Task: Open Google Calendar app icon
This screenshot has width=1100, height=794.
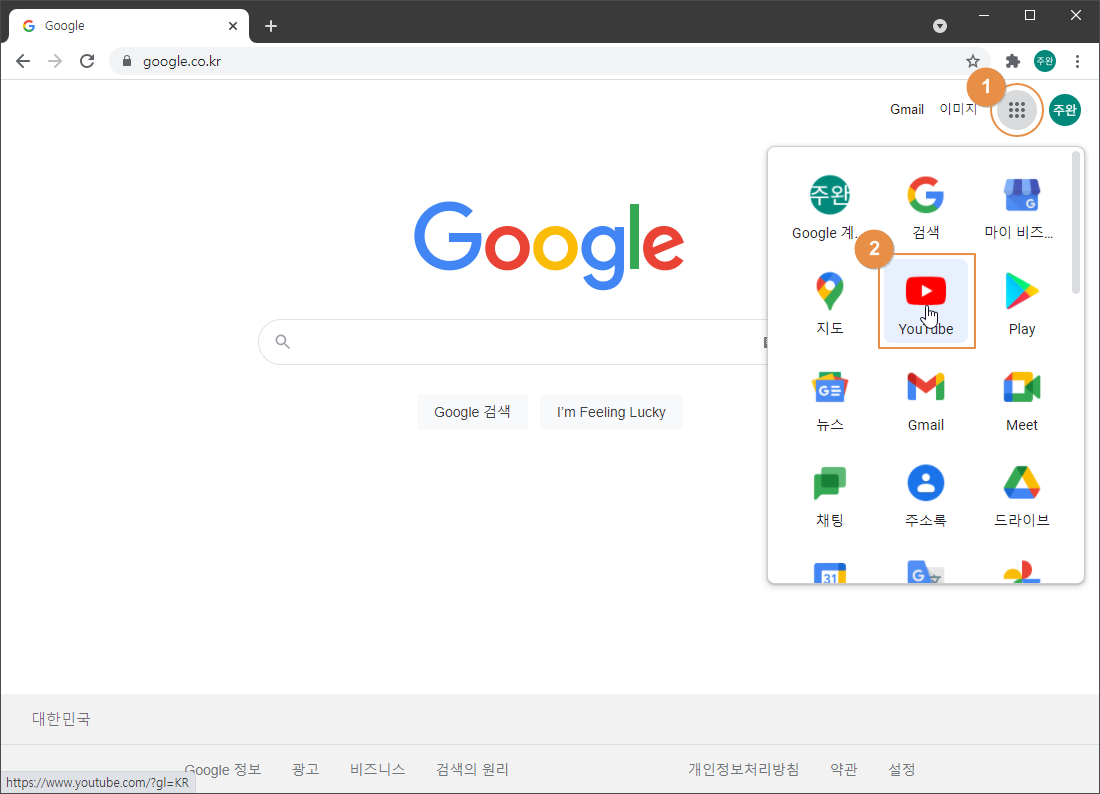Action: (x=830, y=572)
